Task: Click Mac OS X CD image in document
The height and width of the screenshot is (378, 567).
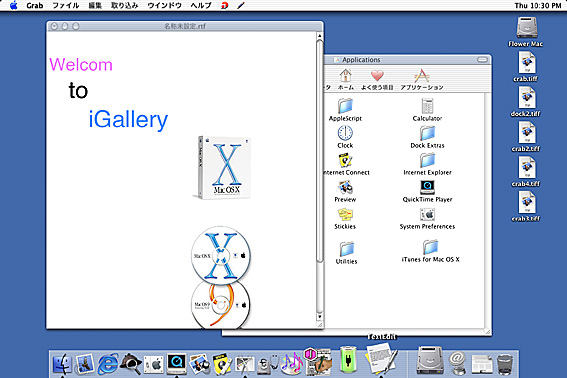Action: [x=221, y=256]
